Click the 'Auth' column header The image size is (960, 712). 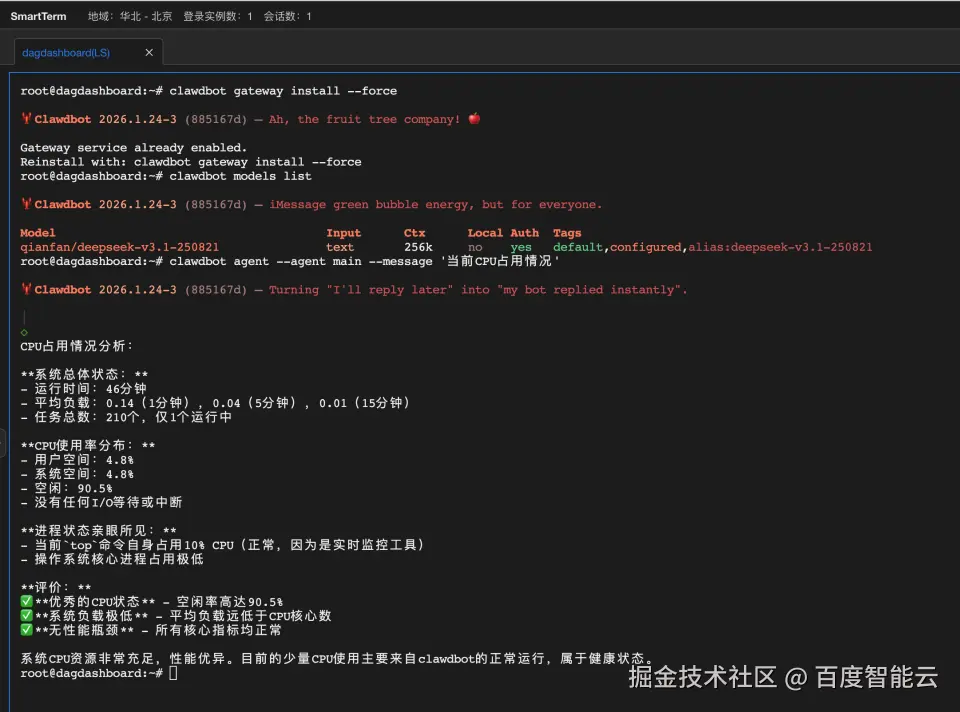(525, 233)
